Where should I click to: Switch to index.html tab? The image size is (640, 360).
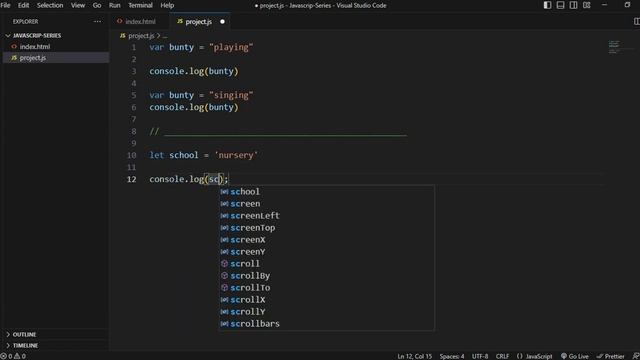click(140, 22)
